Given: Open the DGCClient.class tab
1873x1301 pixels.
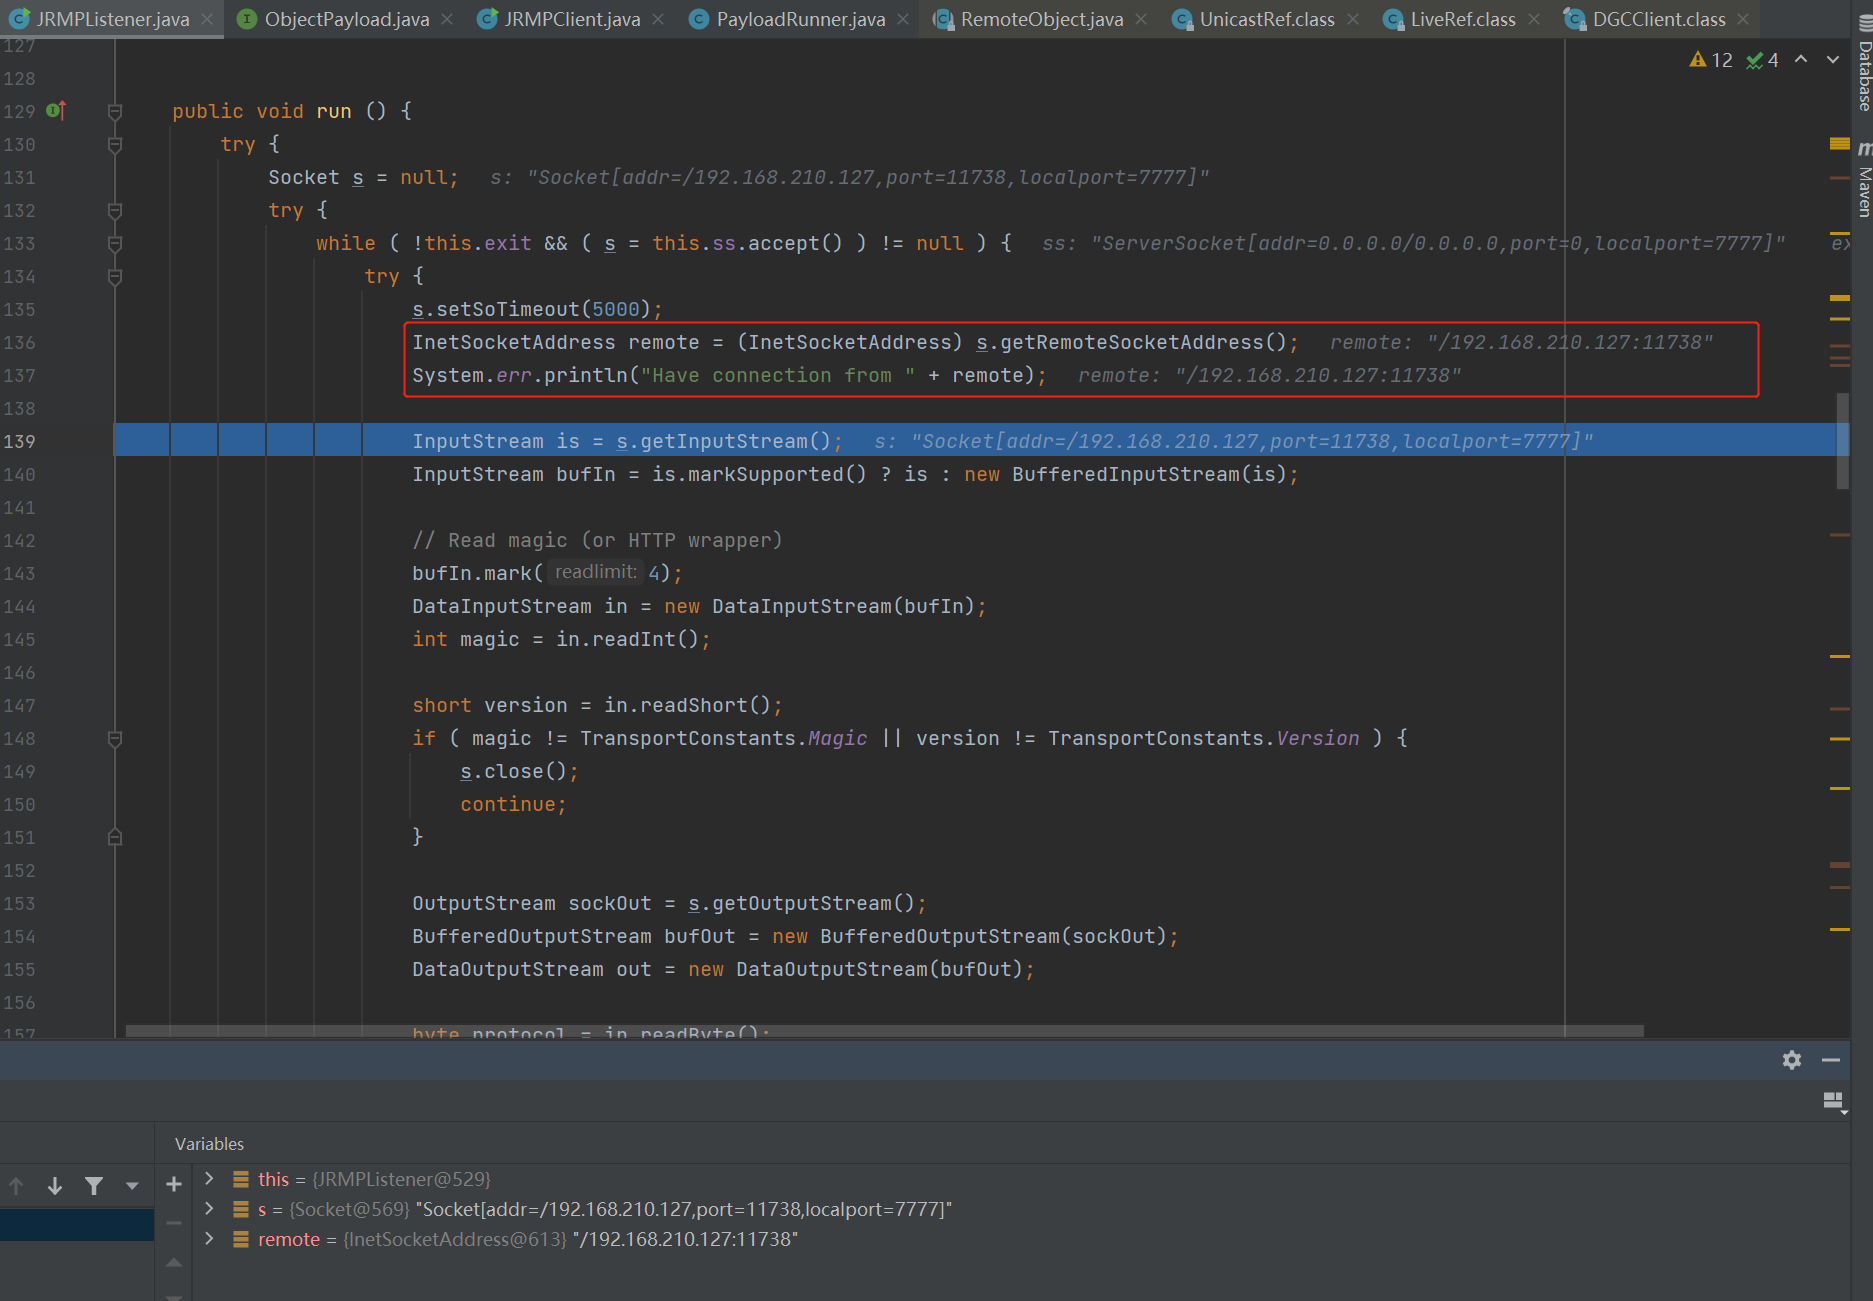Looking at the screenshot, I should [1658, 19].
